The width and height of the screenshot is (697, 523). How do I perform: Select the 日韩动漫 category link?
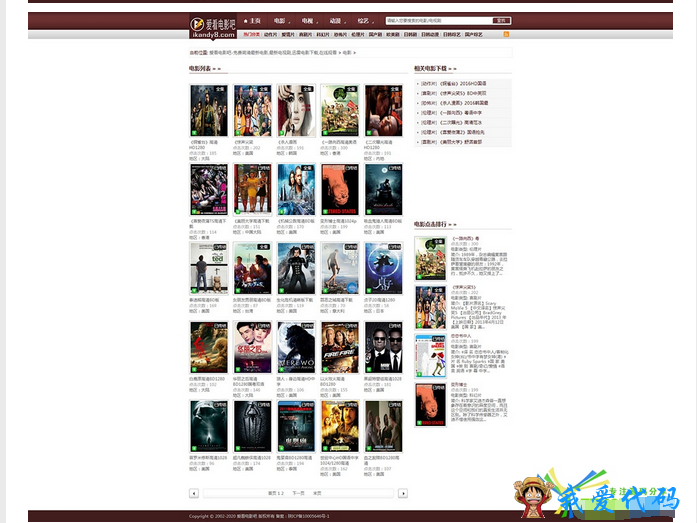pos(430,35)
